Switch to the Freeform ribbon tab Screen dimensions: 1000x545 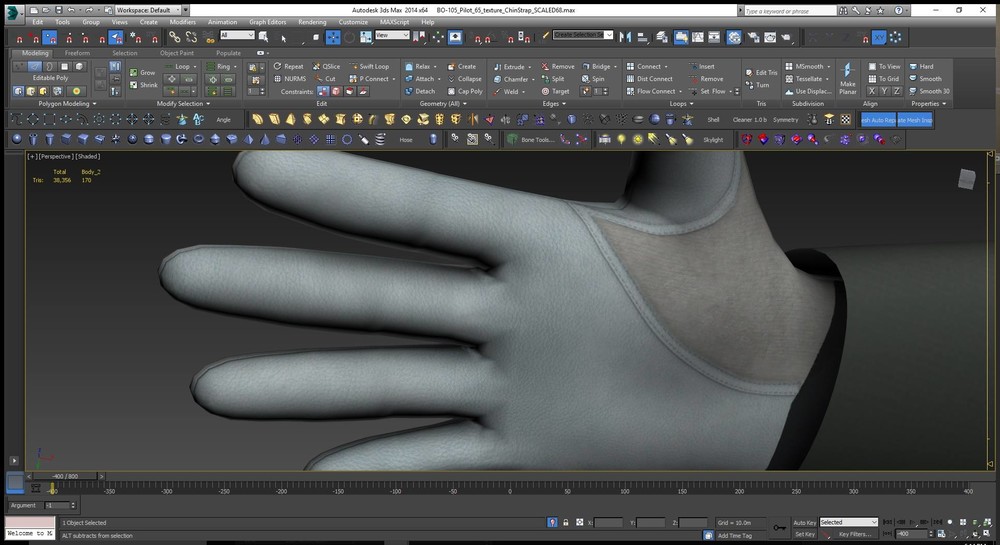pyautogui.click(x=78, y=53)
